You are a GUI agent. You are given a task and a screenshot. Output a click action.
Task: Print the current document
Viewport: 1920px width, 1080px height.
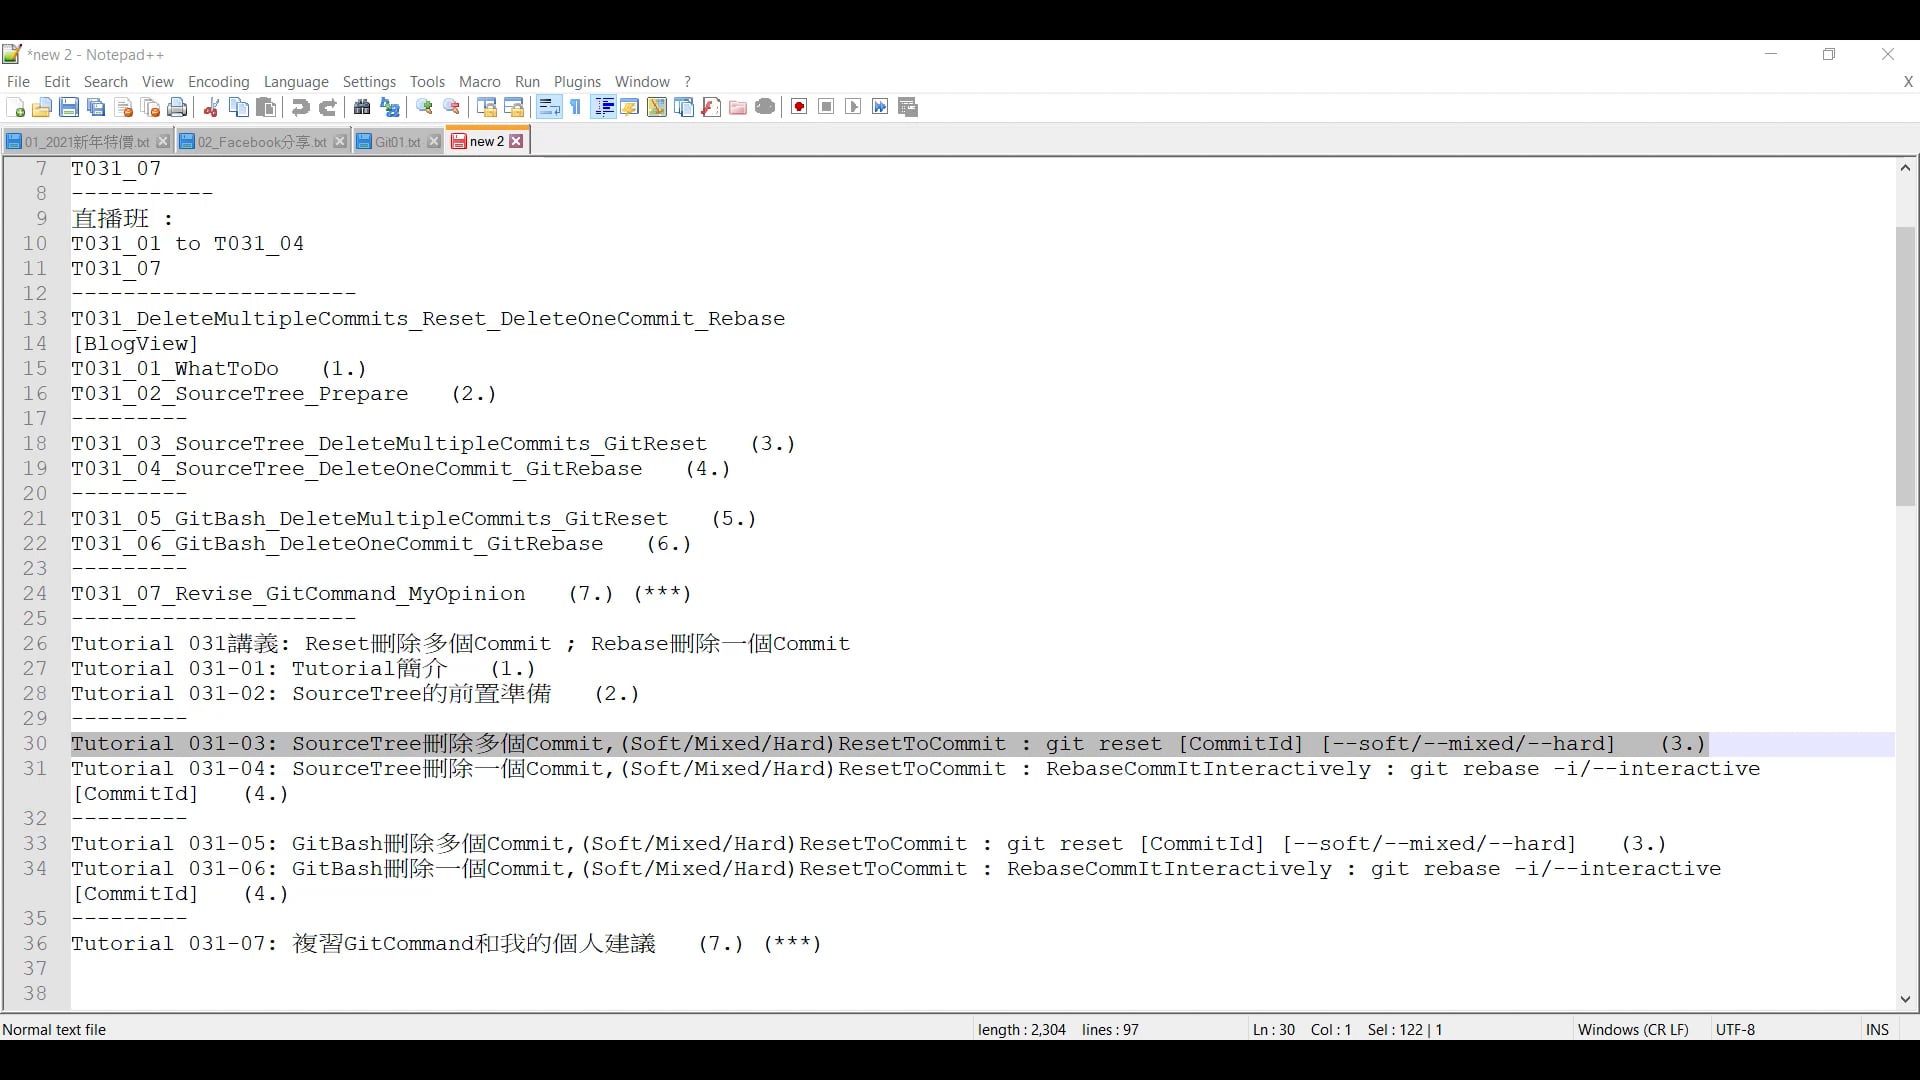(x=177, y=107)
